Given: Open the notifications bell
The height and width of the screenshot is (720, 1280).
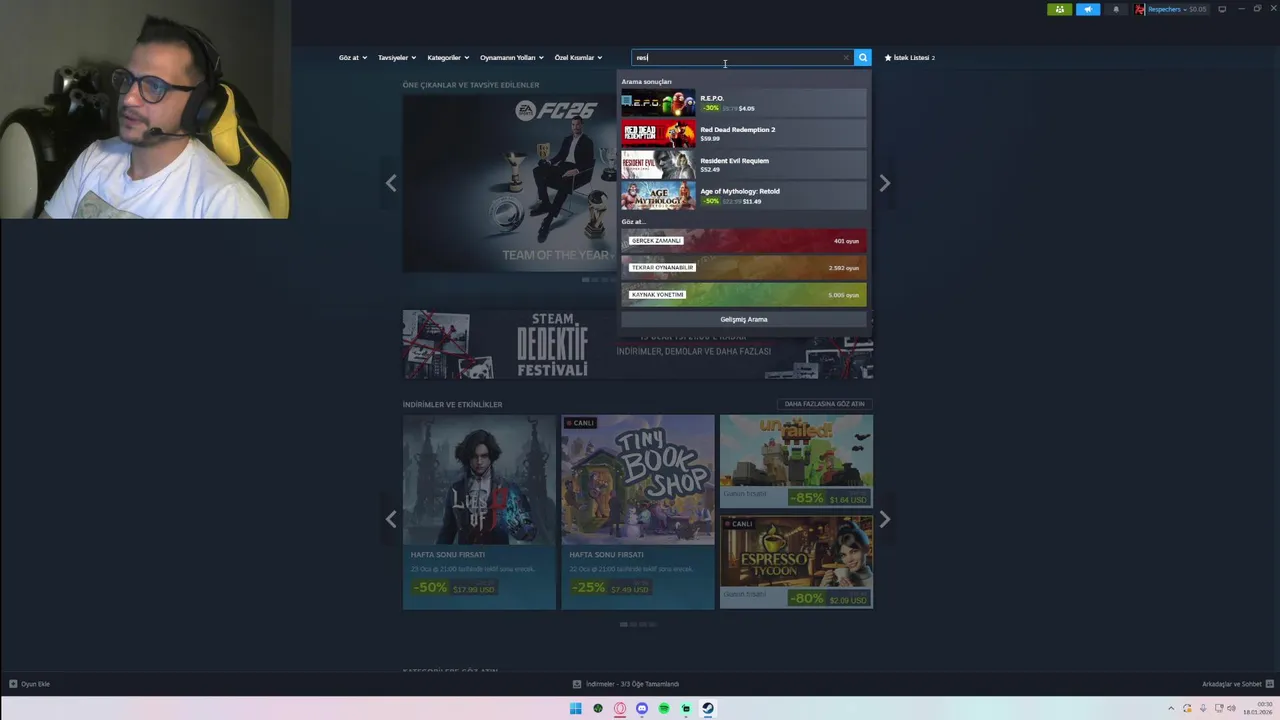Looking at the screenshot, I should (x=1116, y=9).
